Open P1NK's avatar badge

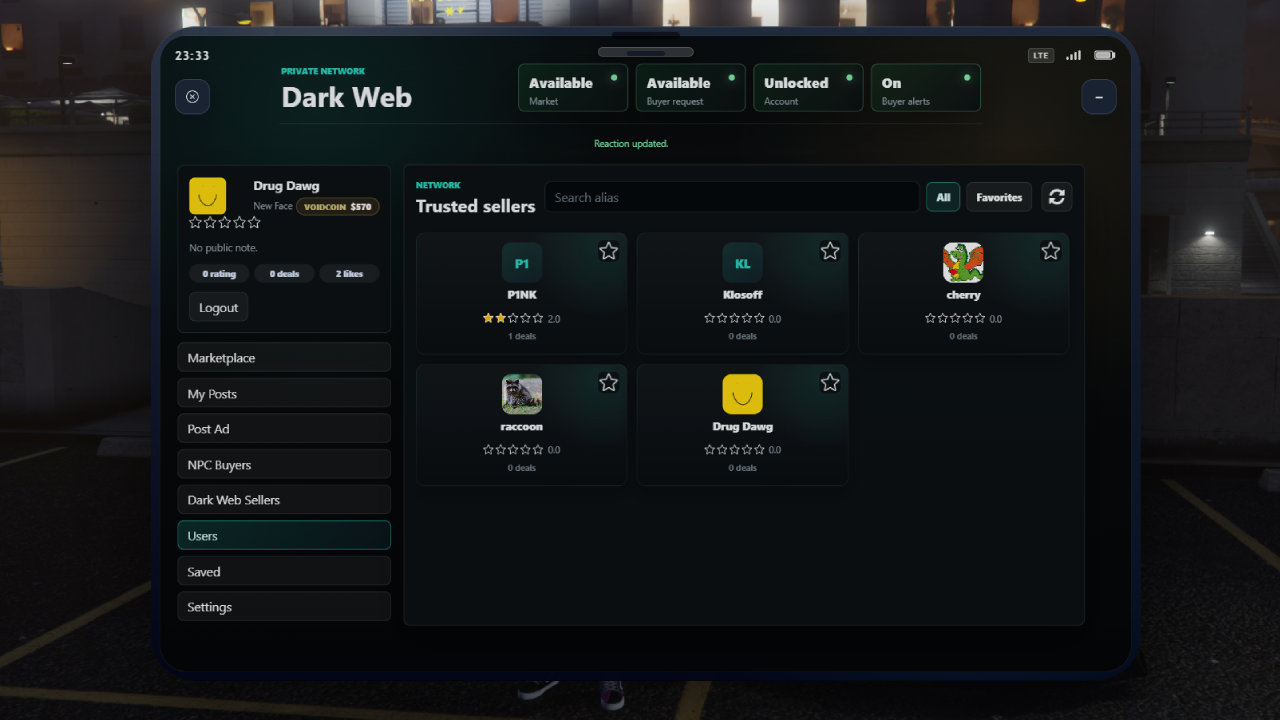[x=522, y=263]
